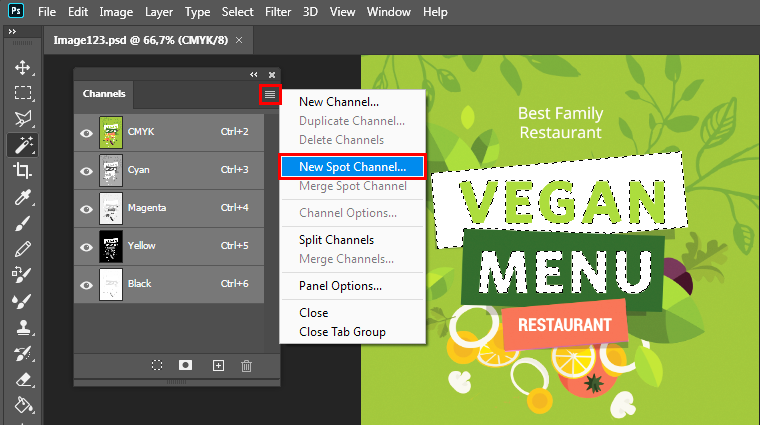760x425 pixels.
Task: Hide the Cyan channel visibility
Action: (86, 170)
